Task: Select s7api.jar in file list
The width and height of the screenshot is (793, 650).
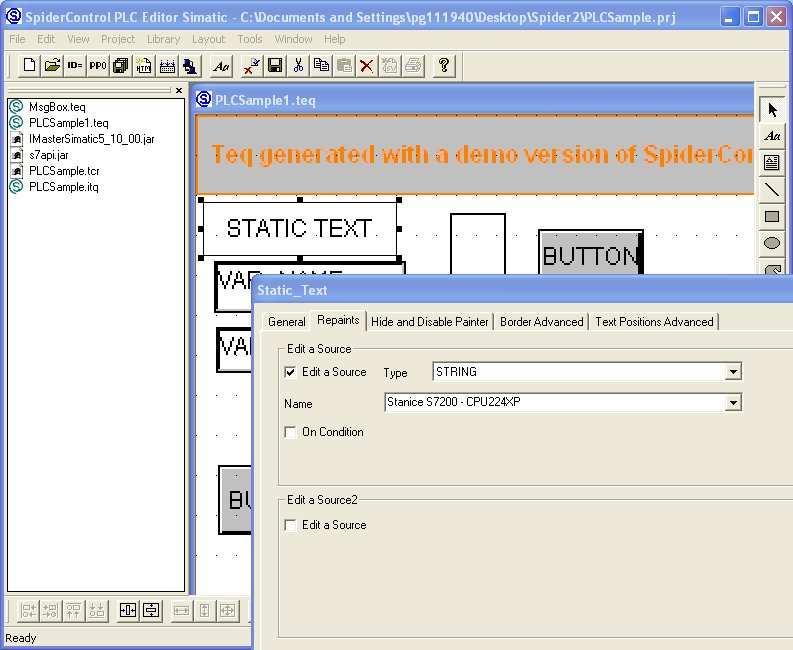Action: pyautogui.click(x=49, y=155)
